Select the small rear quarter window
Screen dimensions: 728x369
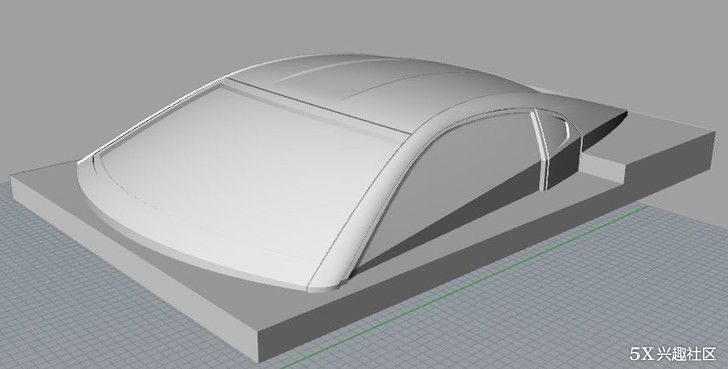click(555, 132)
